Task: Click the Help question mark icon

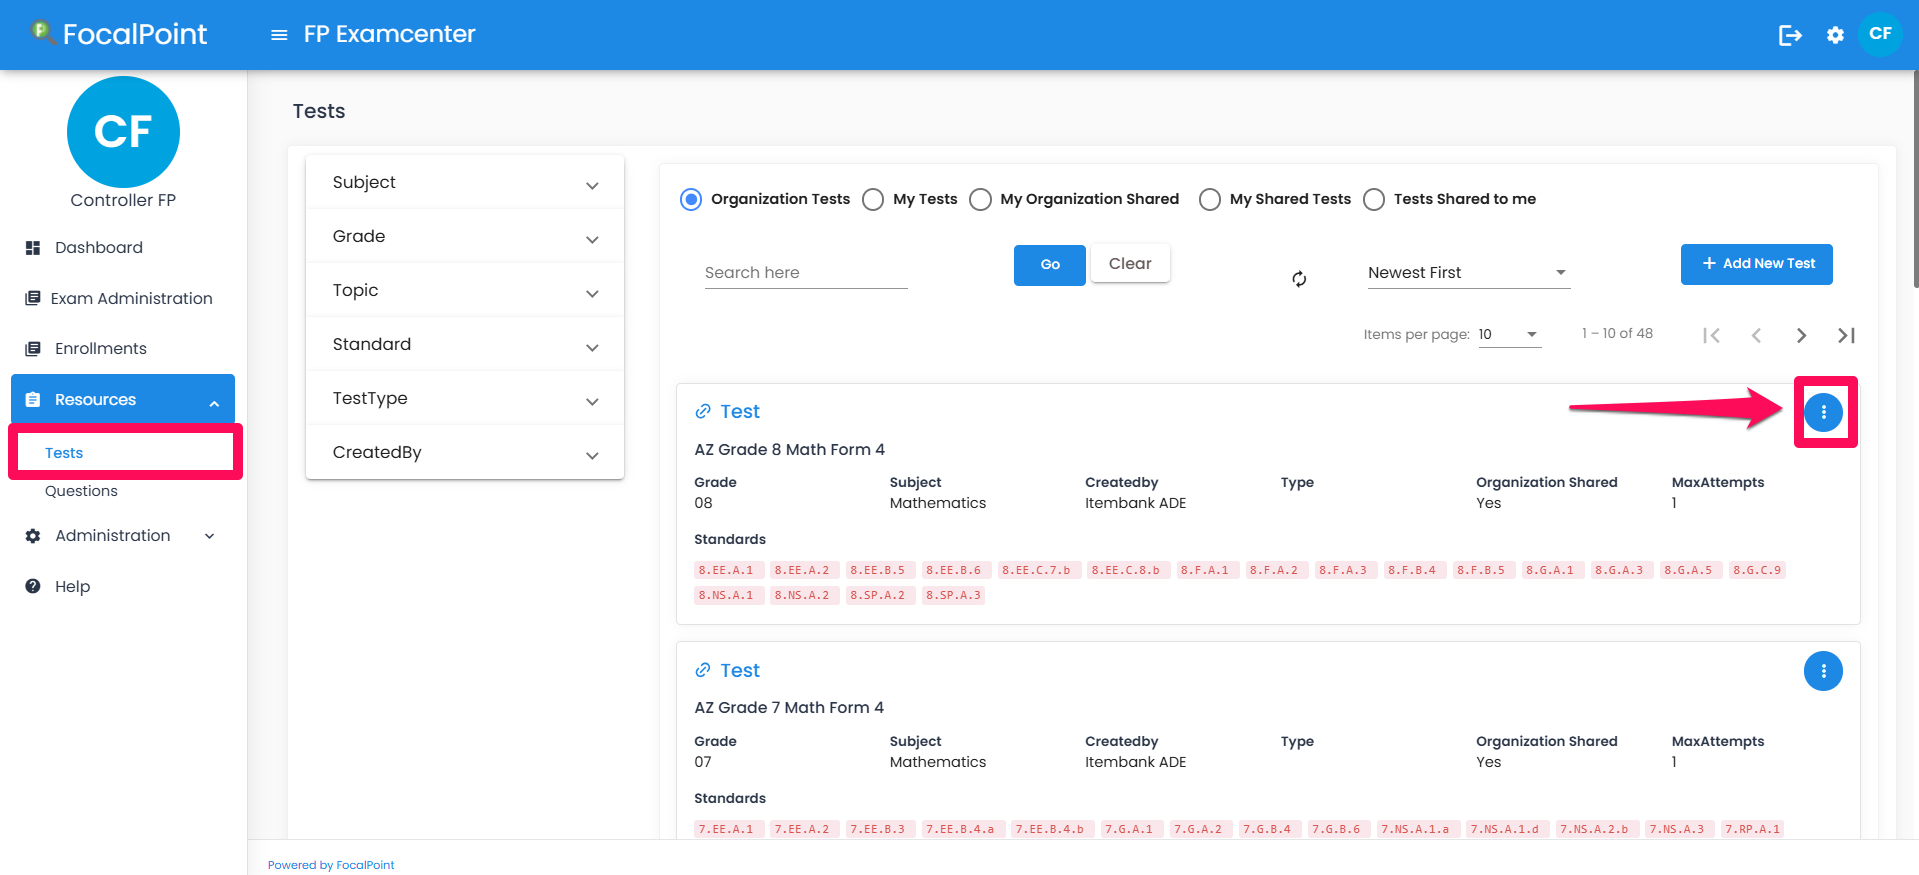Action: tap(33, 587)
